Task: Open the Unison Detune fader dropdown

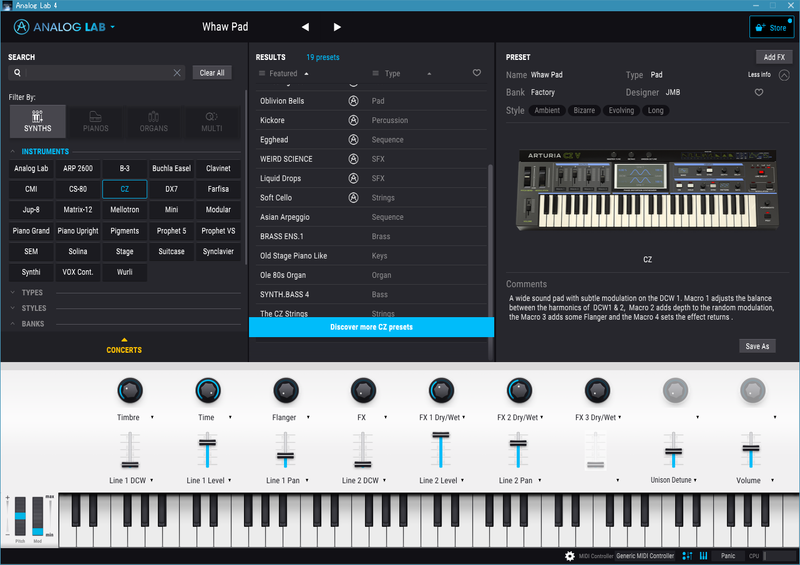Action: 695,480
